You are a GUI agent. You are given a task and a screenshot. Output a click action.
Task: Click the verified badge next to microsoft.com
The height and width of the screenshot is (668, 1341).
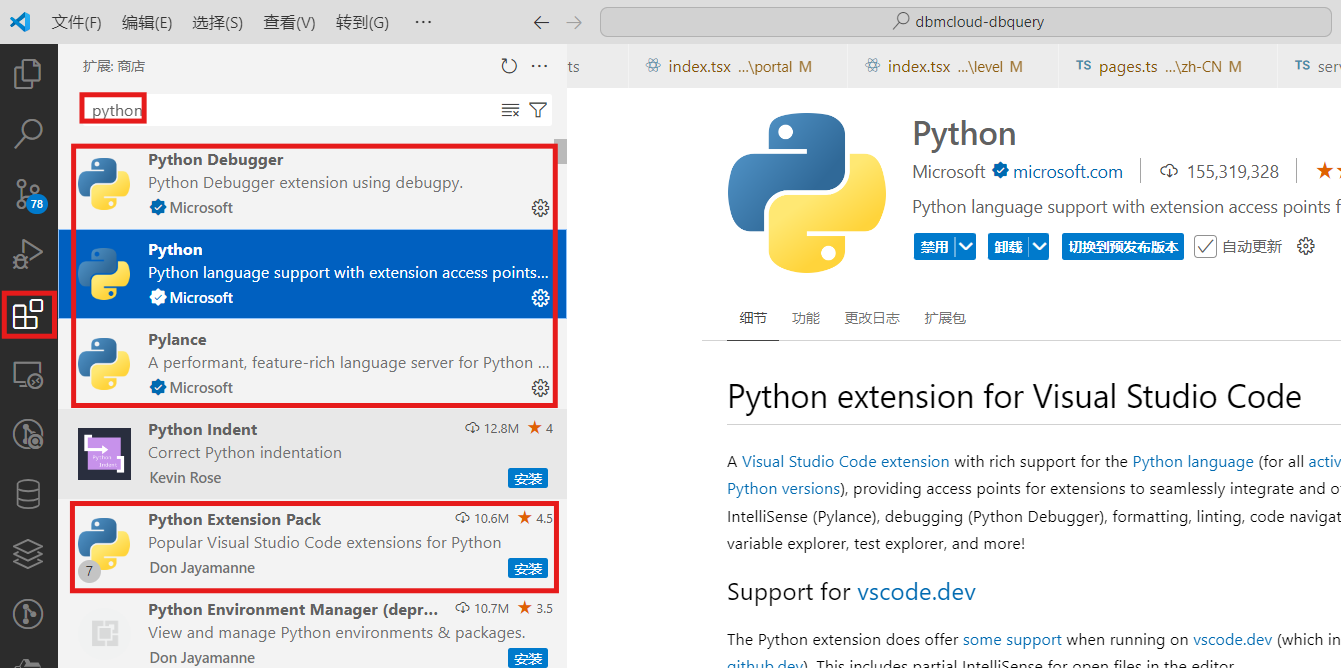coord(1000,172)
